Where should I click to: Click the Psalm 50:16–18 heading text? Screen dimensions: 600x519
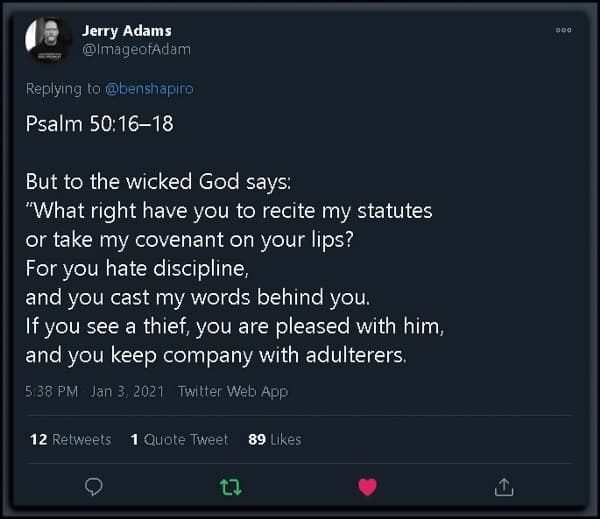pos(99,124)
